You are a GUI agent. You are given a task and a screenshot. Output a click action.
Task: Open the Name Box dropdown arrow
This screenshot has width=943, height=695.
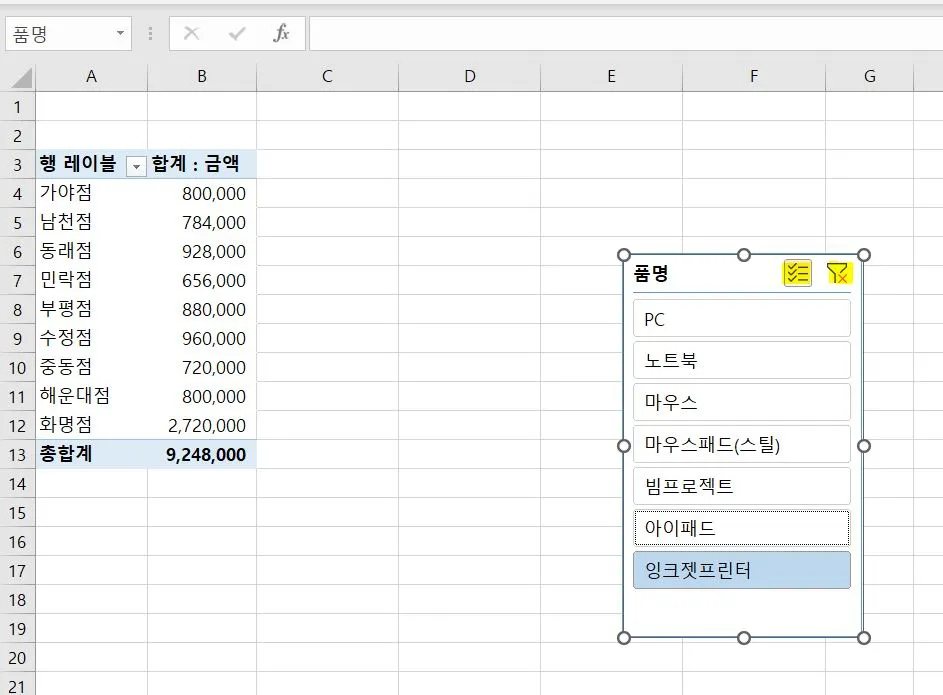(120, 33)
